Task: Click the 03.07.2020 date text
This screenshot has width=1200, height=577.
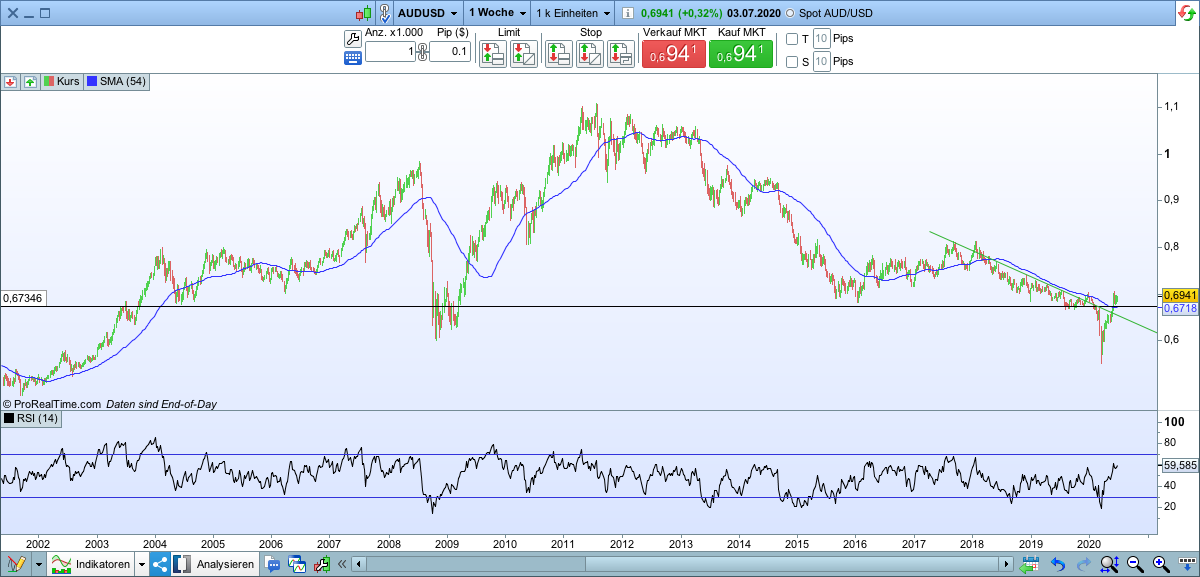Action: (x=755, y=13)
